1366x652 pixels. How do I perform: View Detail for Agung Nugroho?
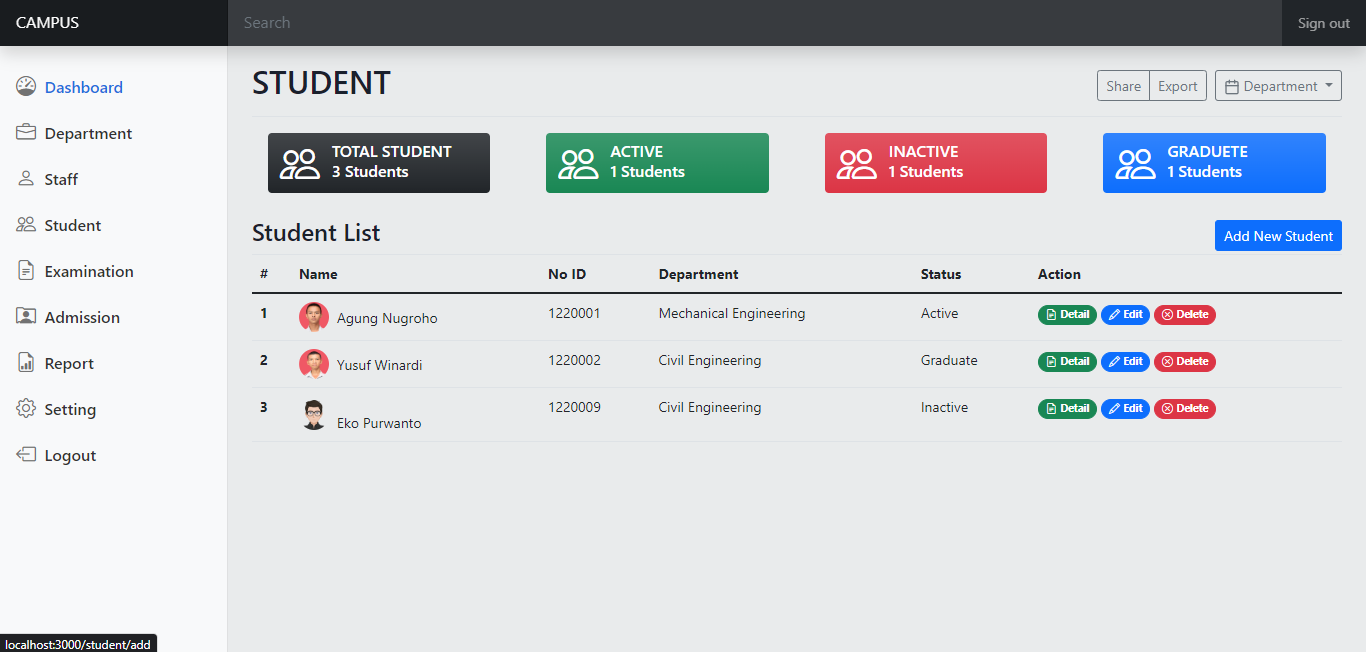(x=1067, y=314)
